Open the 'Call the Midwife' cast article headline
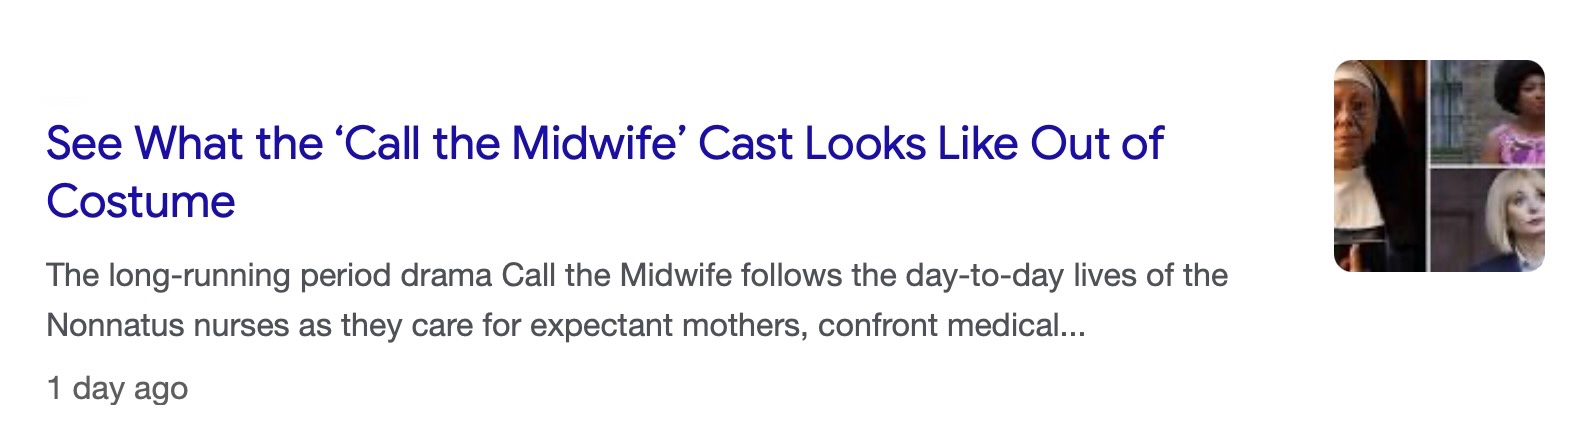Screen dimensions: 1594x434 (x=604, y=145)
